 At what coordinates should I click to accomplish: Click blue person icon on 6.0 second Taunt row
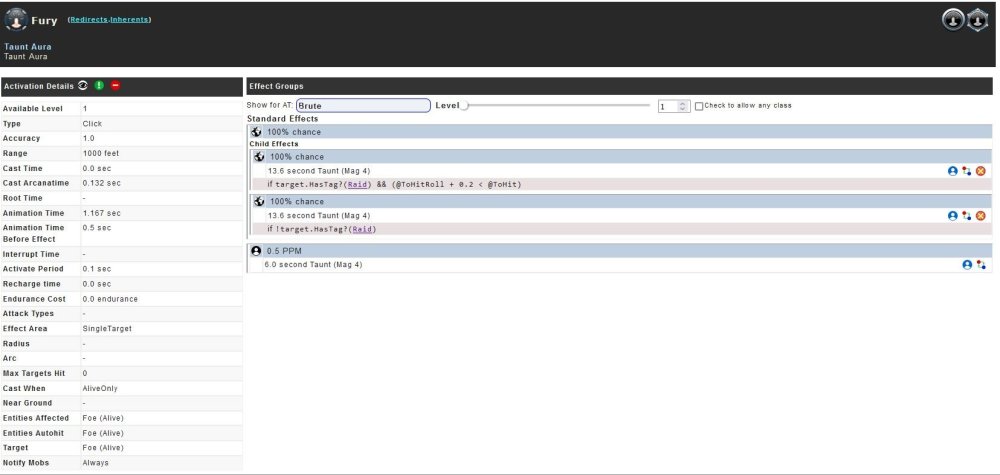[967, 265]
